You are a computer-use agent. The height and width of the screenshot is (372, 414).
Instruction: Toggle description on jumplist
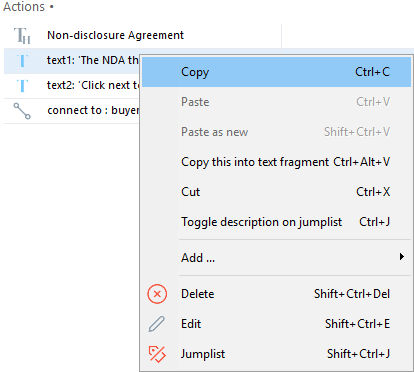276,222
